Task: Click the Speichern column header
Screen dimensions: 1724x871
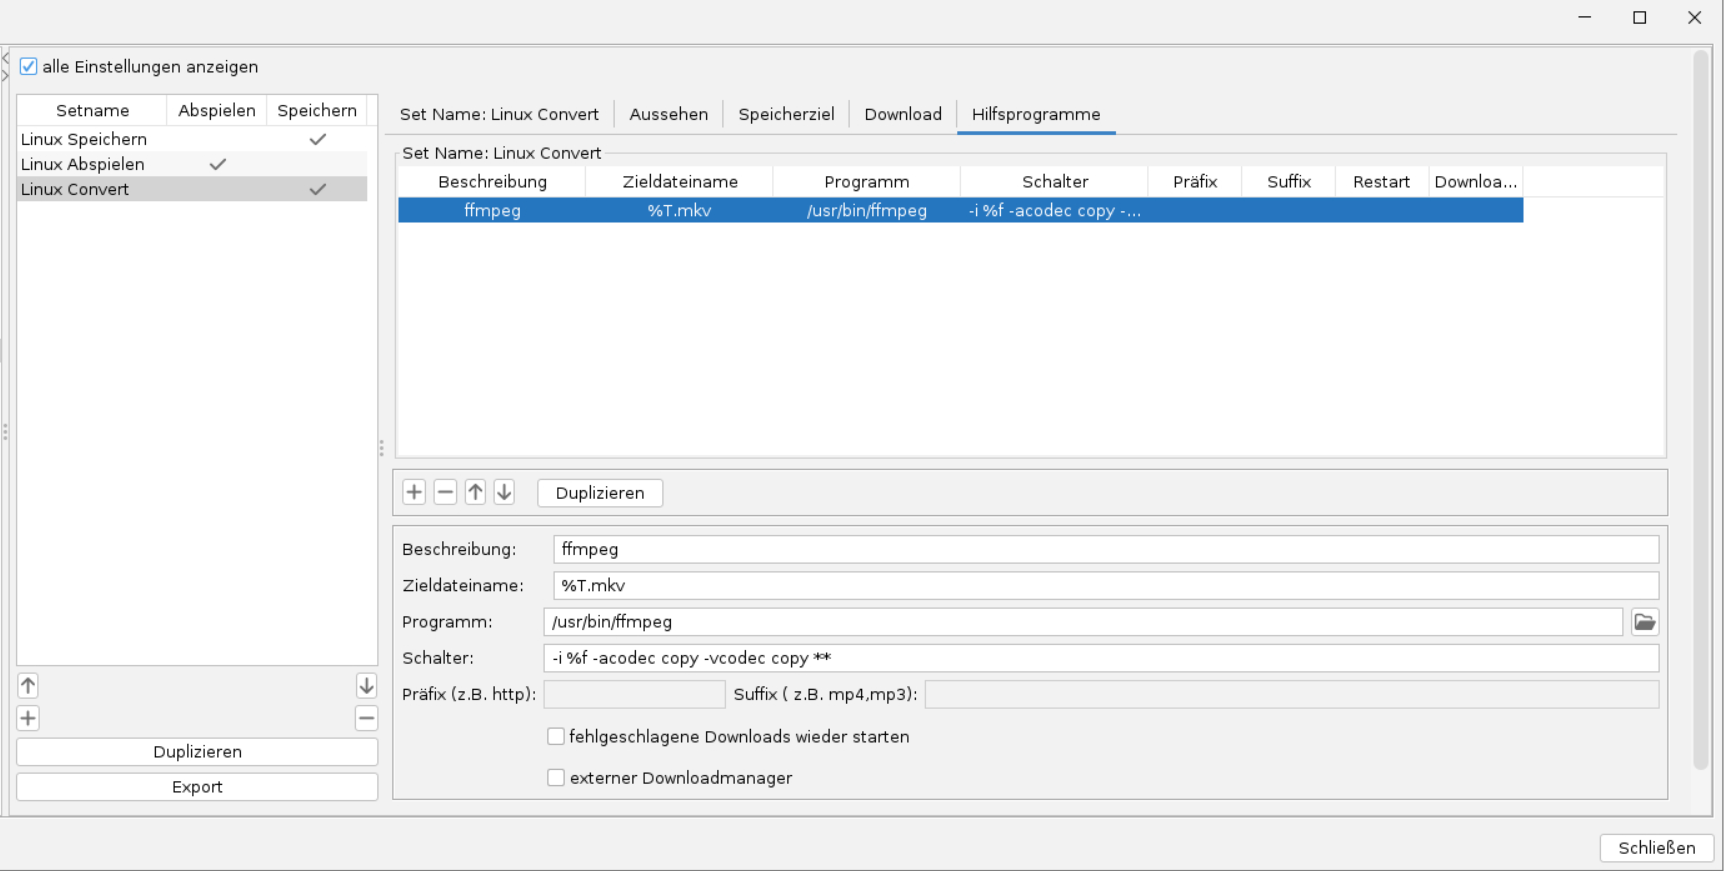Action: tap(317, 110)
